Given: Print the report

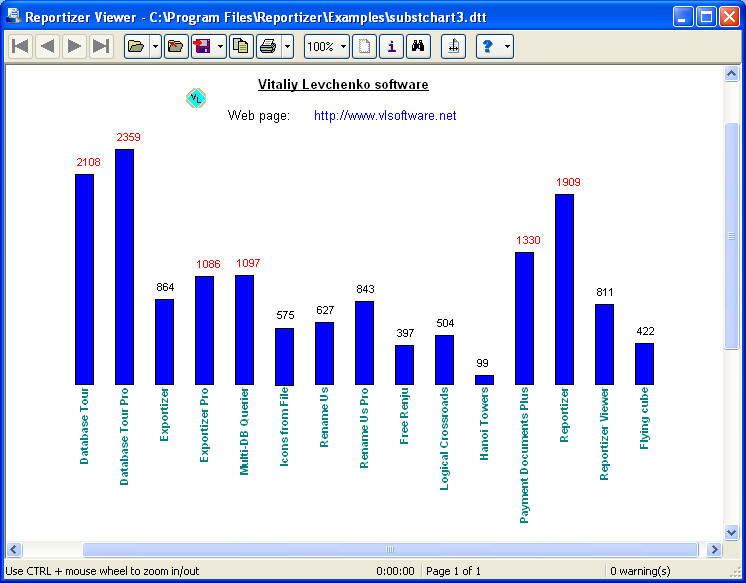Looking at the screenshot, I should point(268,47).
